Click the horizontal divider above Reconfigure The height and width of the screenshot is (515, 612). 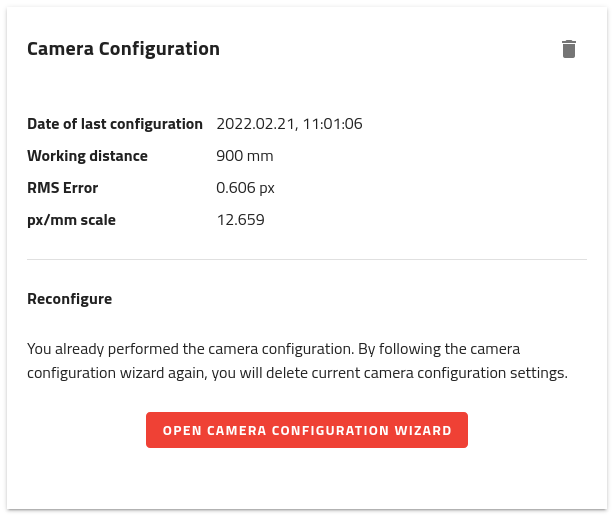point(306,260)
